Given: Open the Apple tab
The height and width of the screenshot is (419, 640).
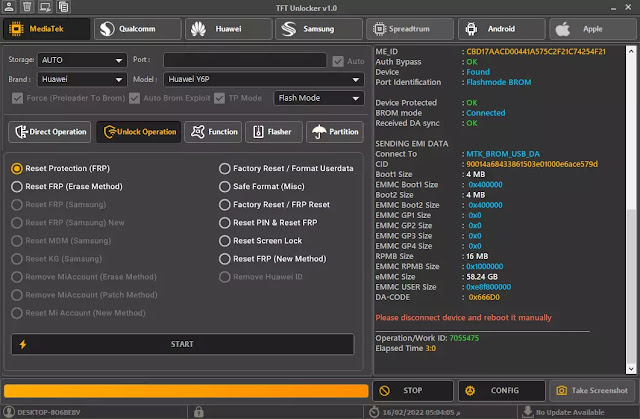Looking at the screenshot, I should pos(593,29).
